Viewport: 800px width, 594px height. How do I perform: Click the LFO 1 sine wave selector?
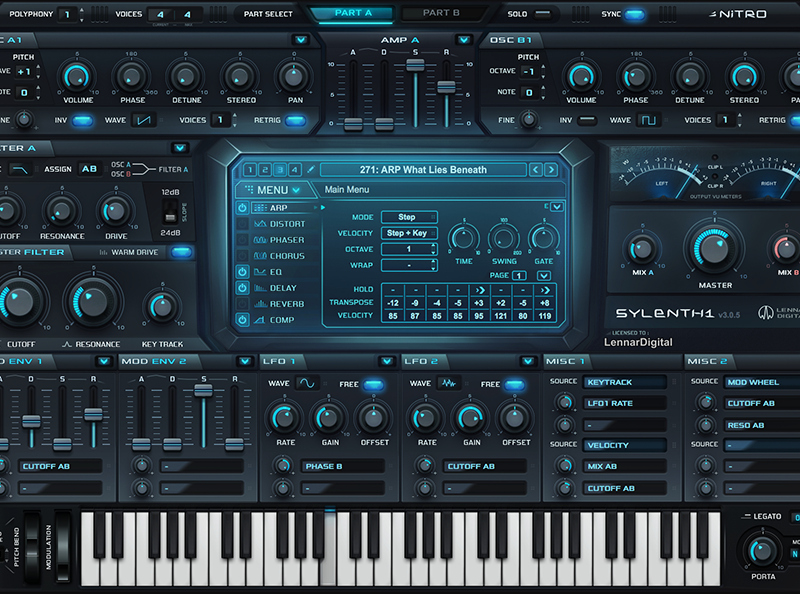click(307, 383)
